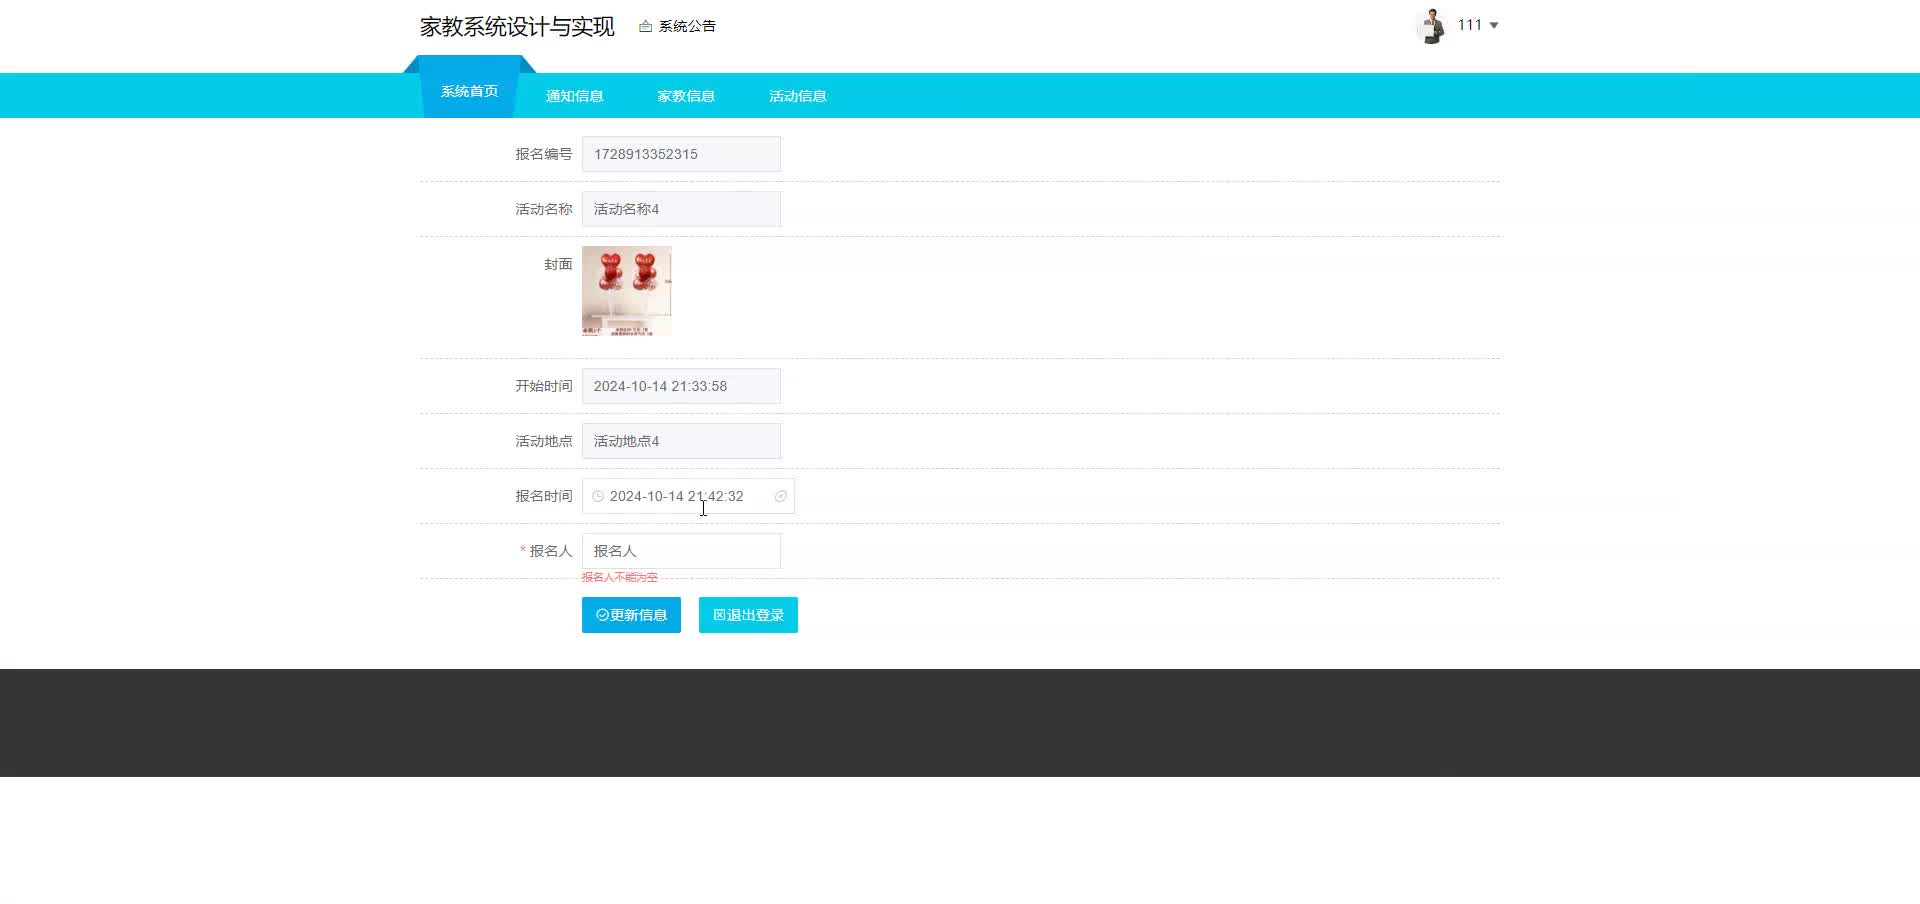The width and height of the screenshot is (1920, 904).
Task: Click the 家教系统设计与实现 site title
Action: point(517,27)
